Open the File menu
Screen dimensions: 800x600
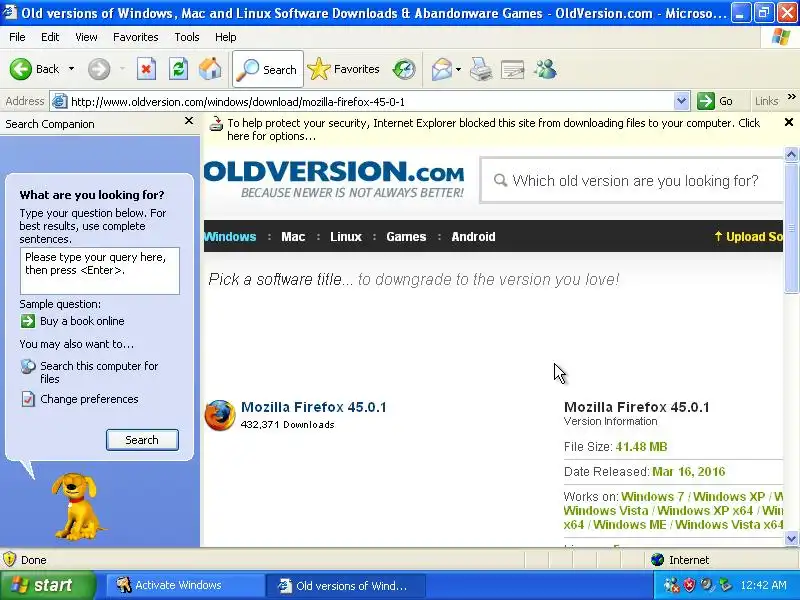pyautogui.click(x=17, y=37)
